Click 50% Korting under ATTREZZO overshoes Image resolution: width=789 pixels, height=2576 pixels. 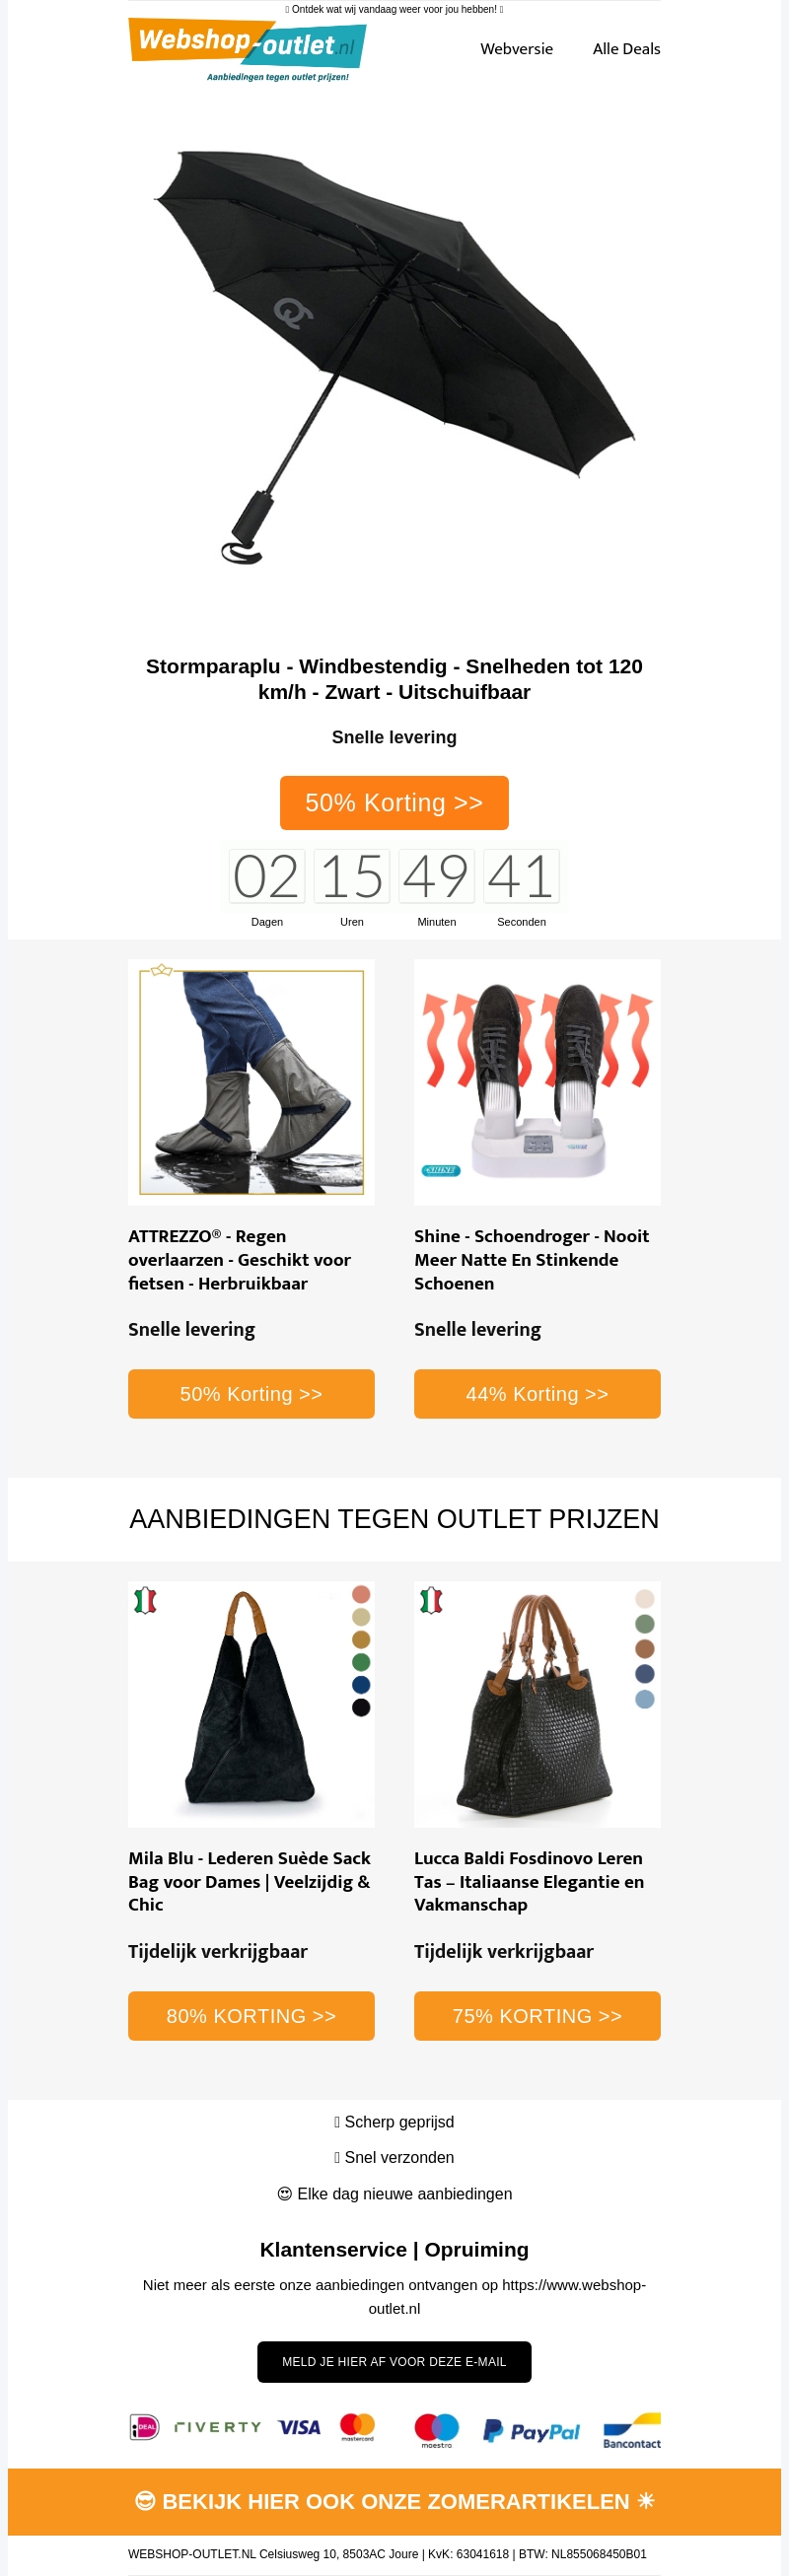[251, 1393]
